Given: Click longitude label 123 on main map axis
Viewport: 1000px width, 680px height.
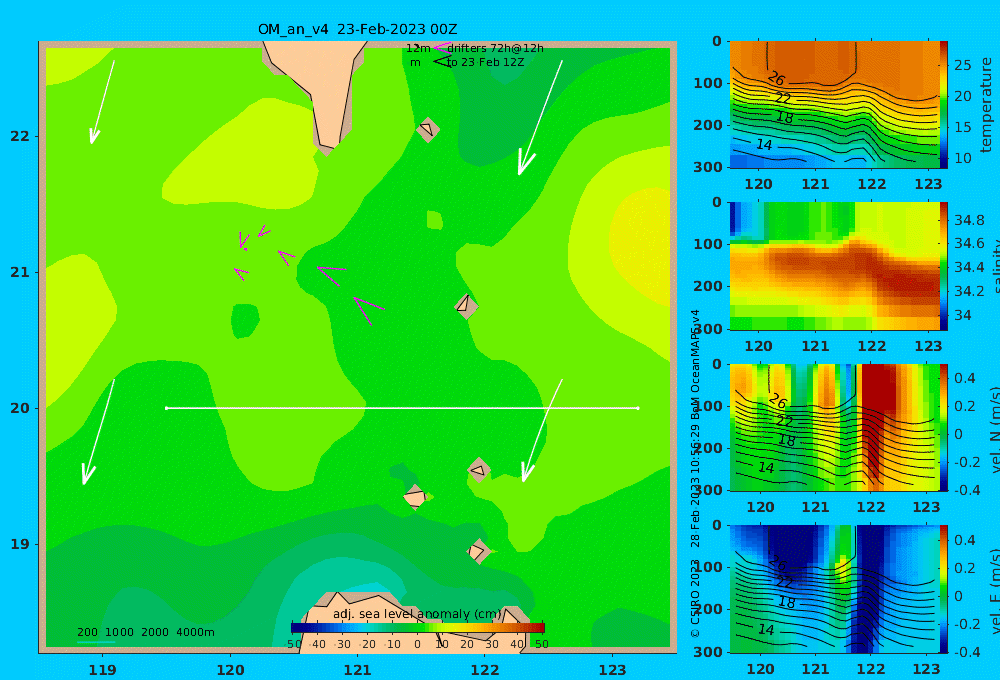Looking at the screenshot, I should pyautogui.click(x=612, y=670).
